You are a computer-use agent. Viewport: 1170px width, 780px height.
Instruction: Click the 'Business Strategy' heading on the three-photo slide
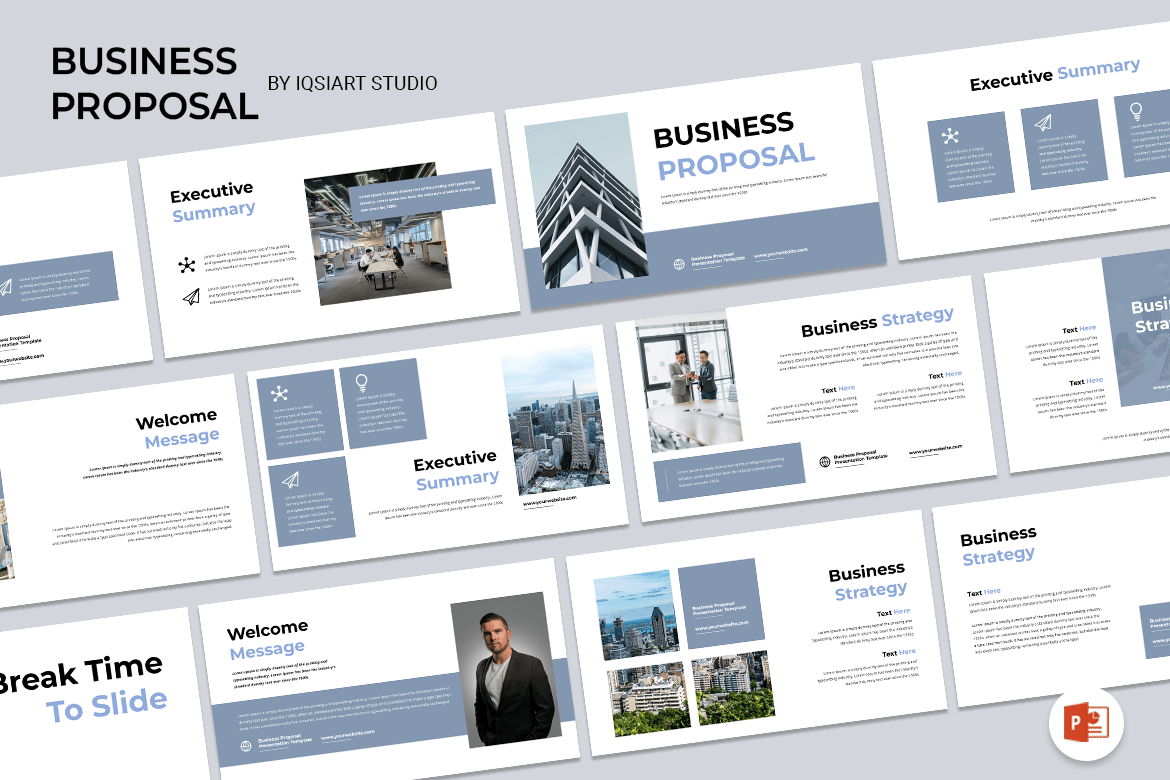click(868, 581)
